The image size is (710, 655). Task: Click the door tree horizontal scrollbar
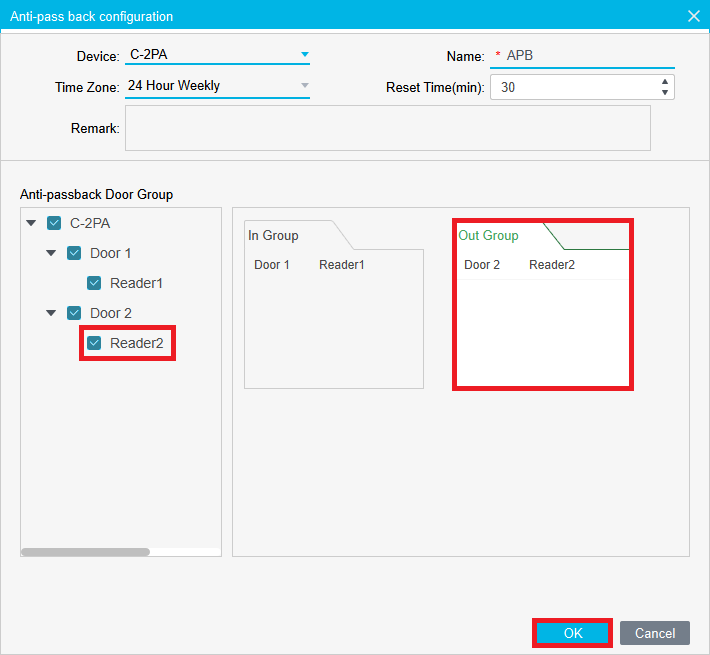(x=85, y=551)
